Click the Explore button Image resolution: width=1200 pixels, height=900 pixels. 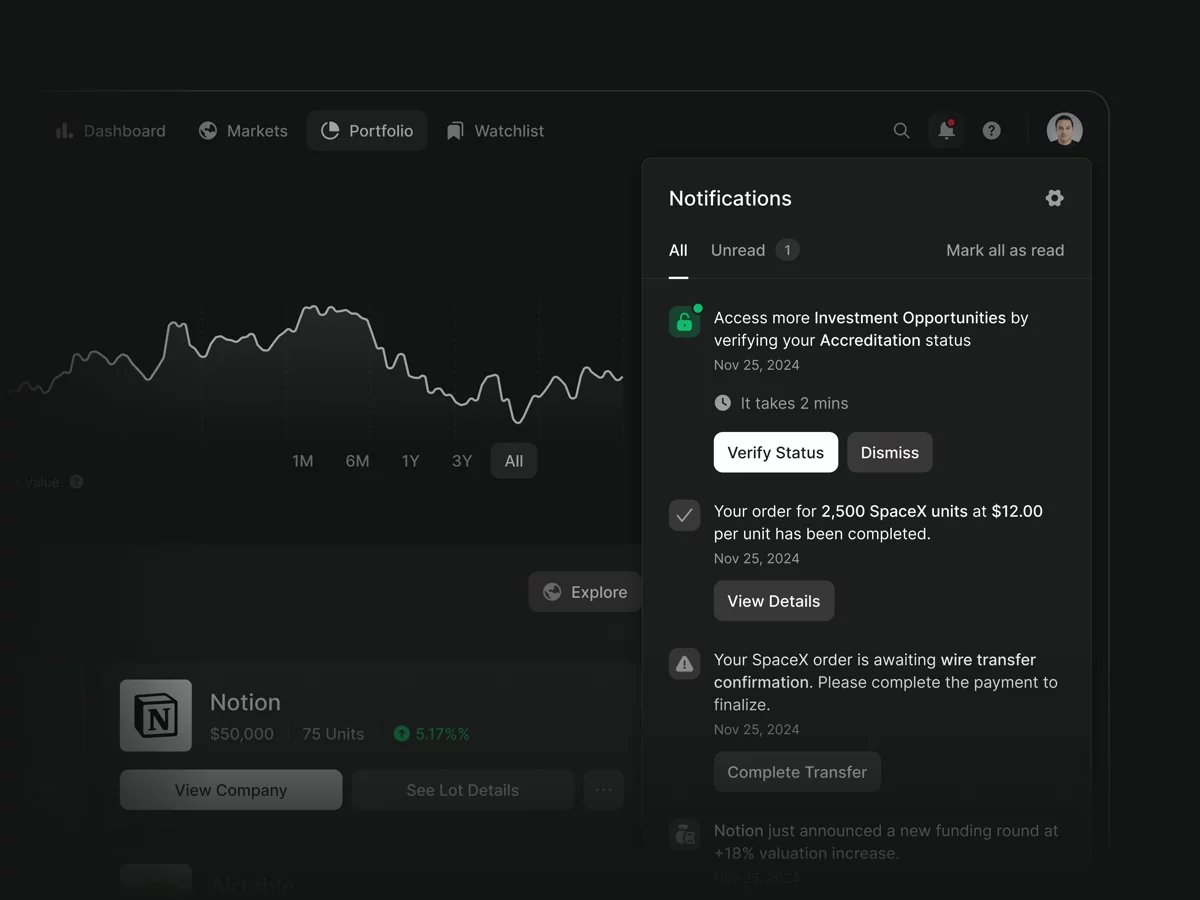click(x=585, y=592)
